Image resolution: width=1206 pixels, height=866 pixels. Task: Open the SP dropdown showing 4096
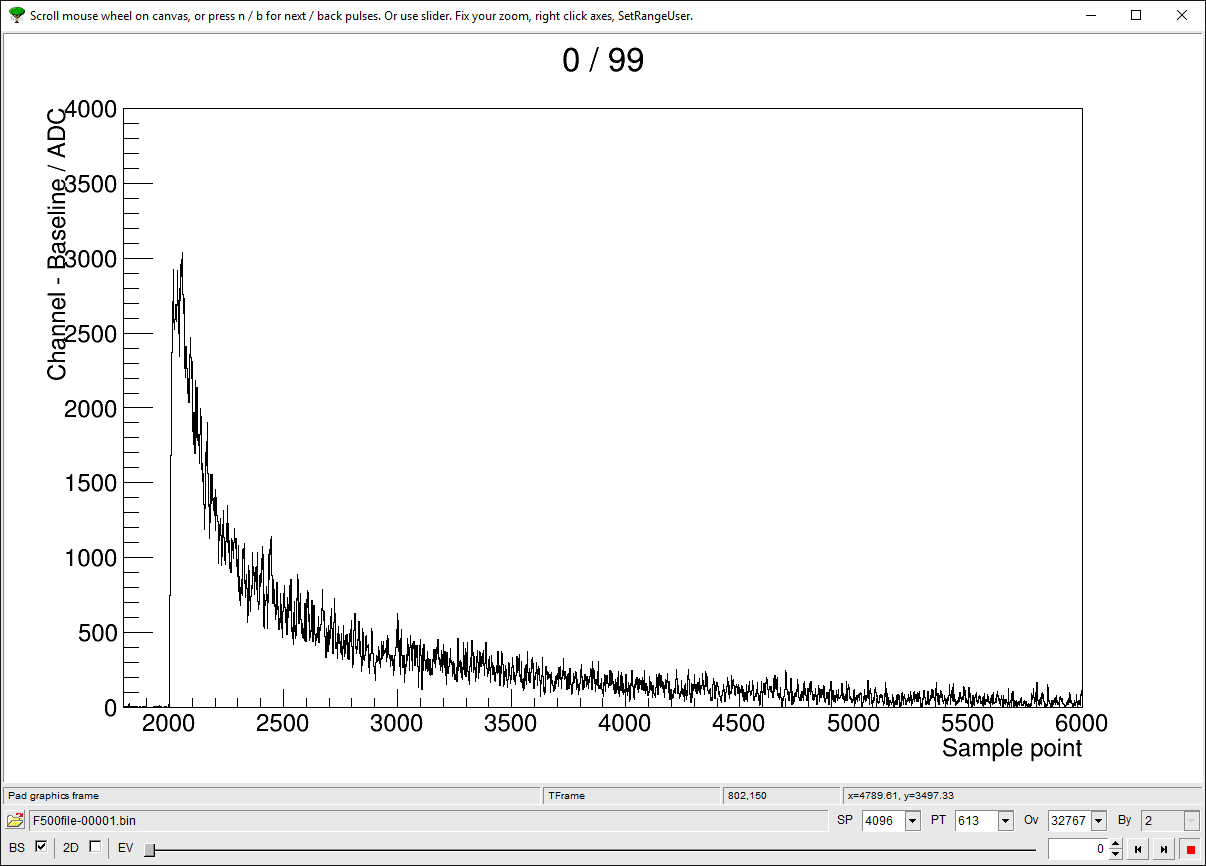click(912, 821)
